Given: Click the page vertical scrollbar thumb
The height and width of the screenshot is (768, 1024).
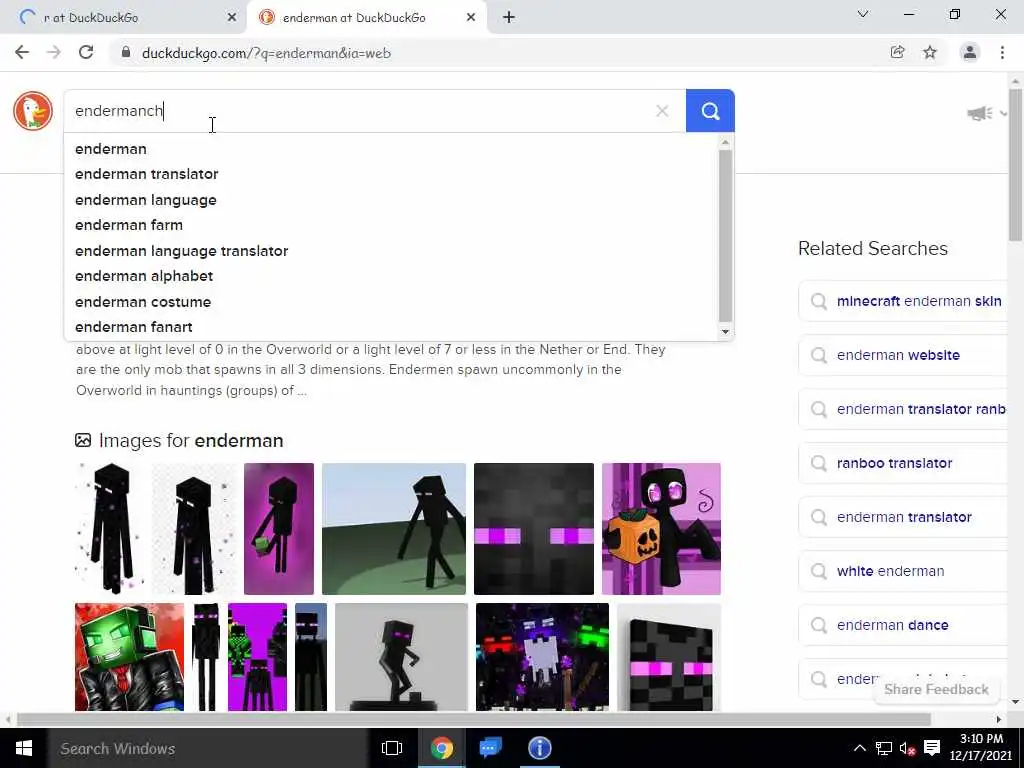Looking at the screenshot, I should 1016,165.
